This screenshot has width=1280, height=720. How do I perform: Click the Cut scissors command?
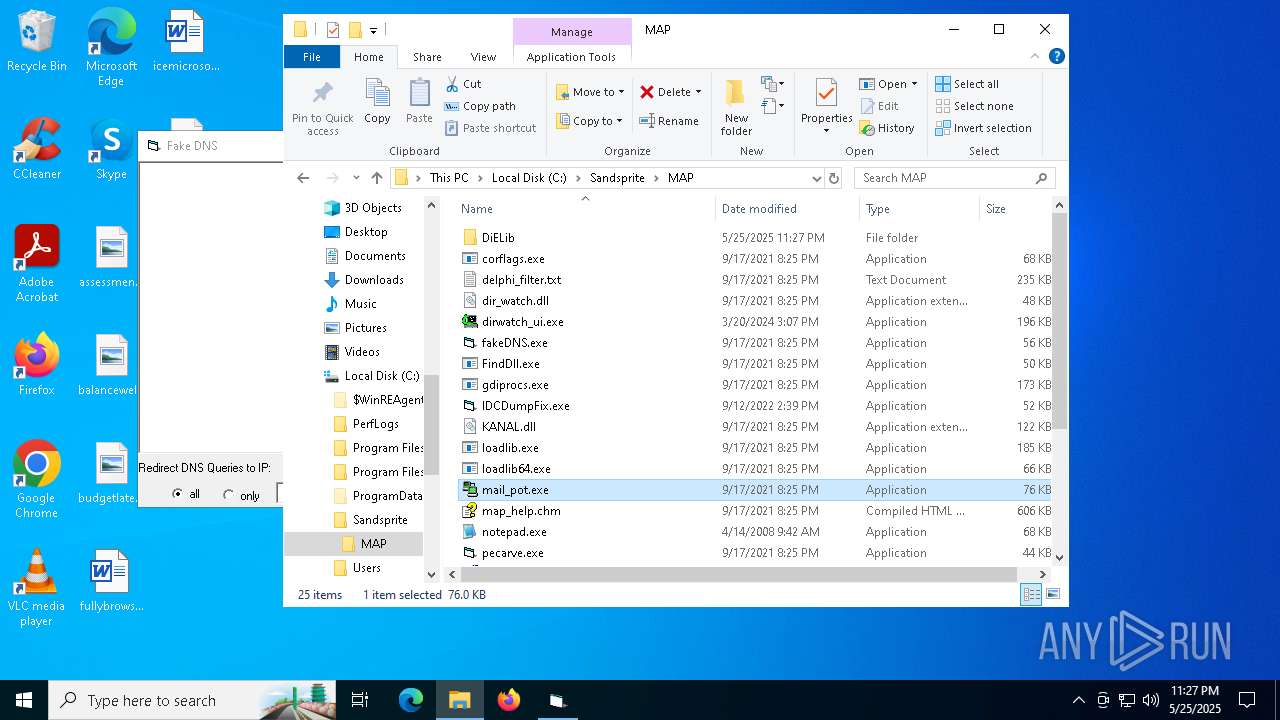(463, 84)
